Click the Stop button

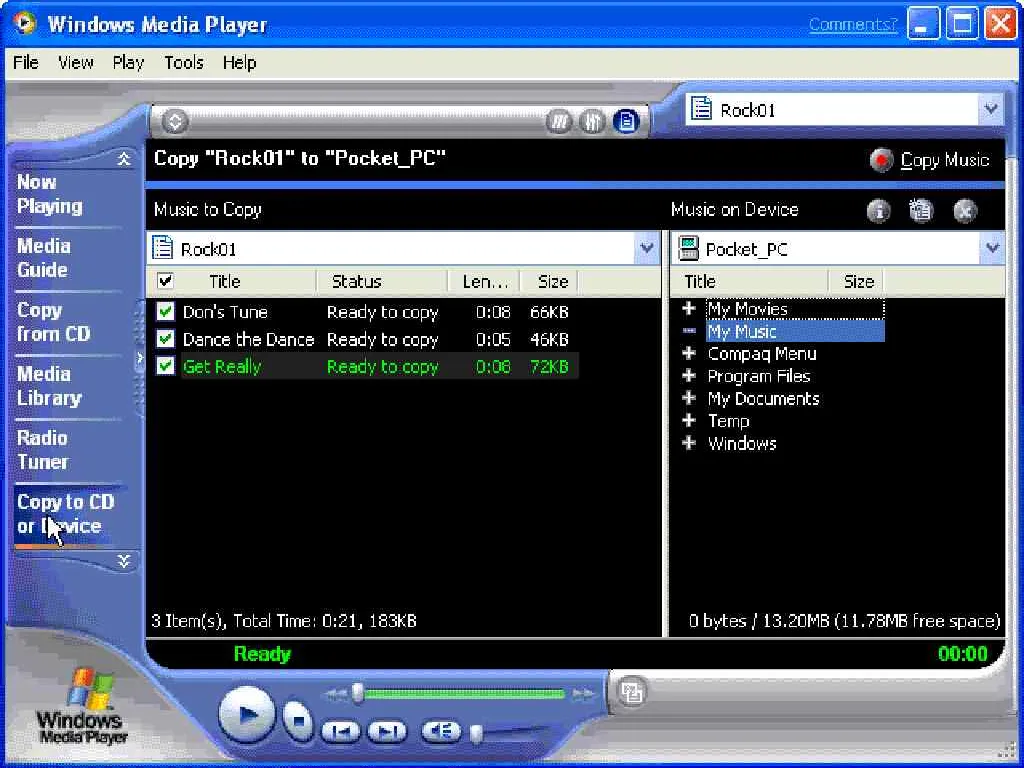coord(297,720)
